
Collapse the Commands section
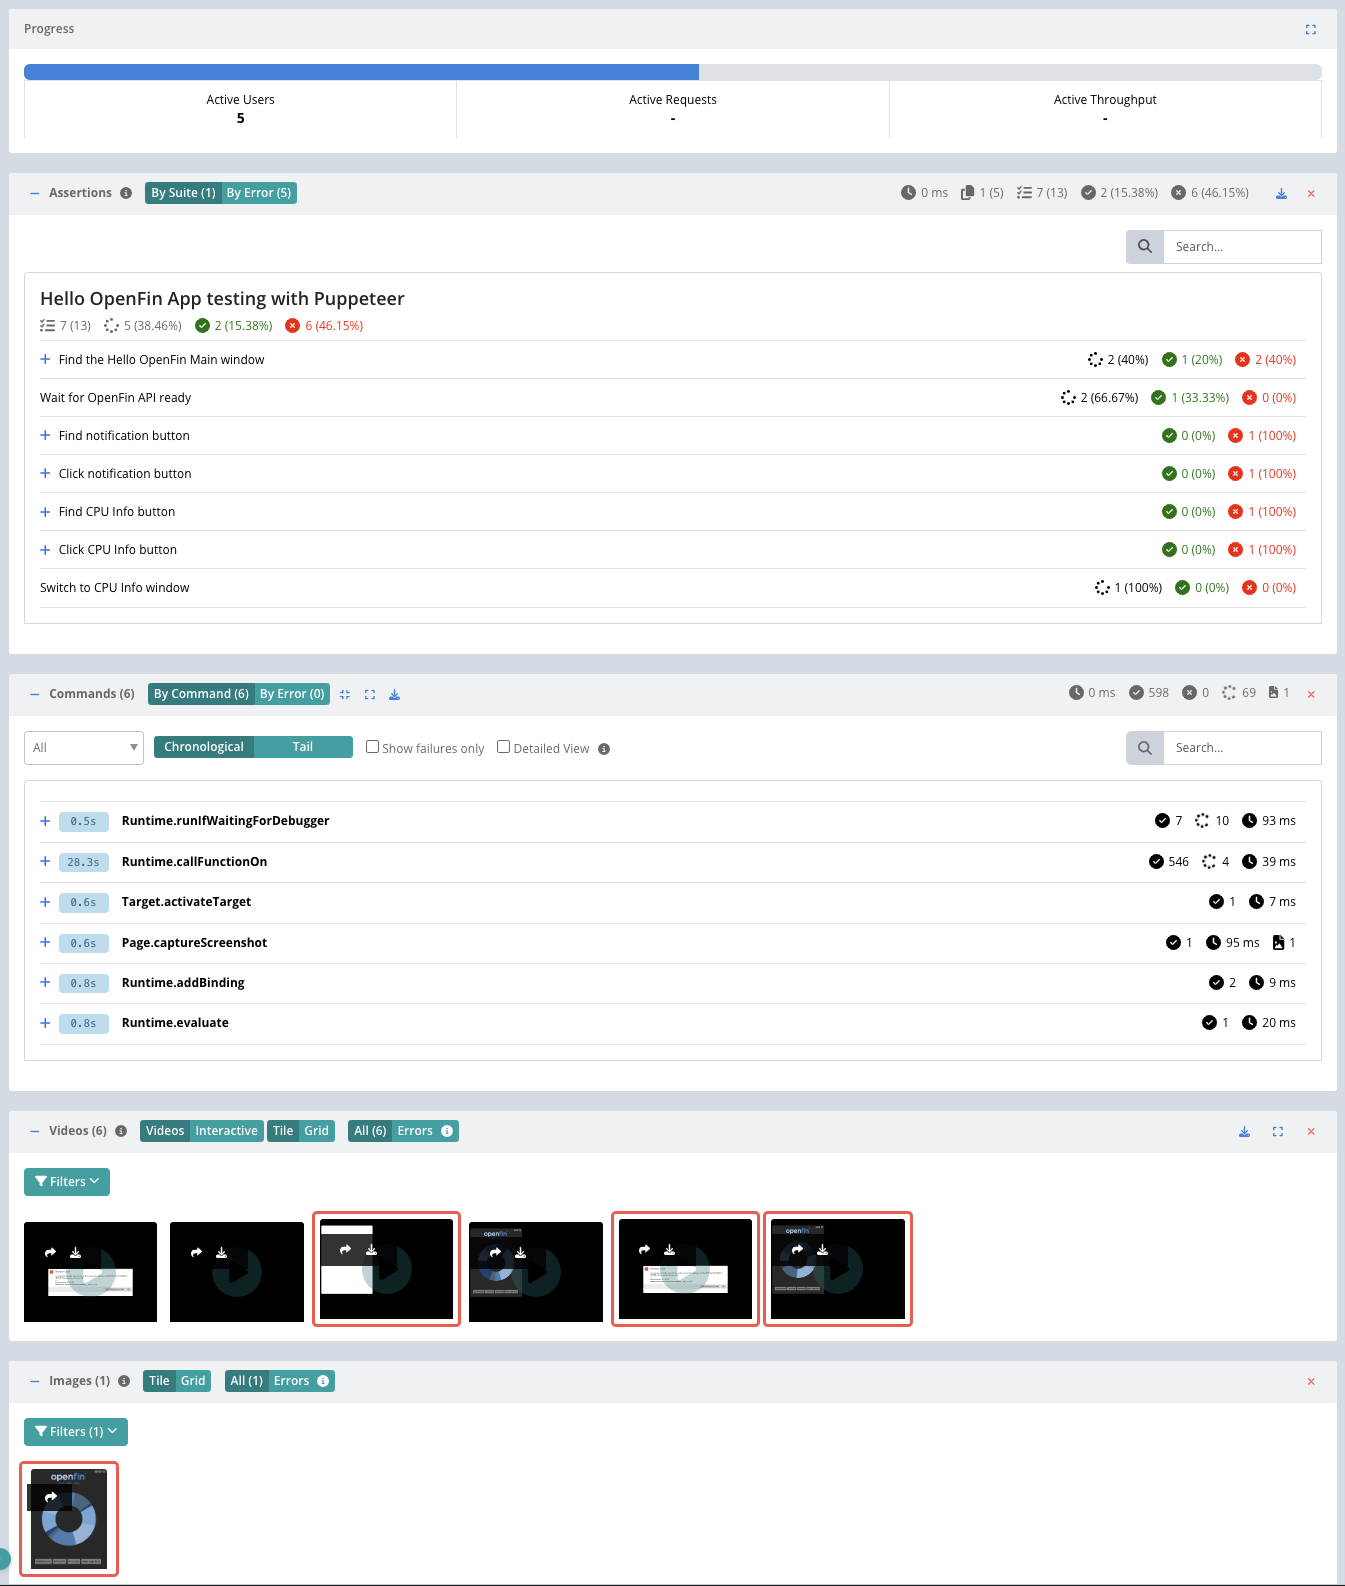35,694
